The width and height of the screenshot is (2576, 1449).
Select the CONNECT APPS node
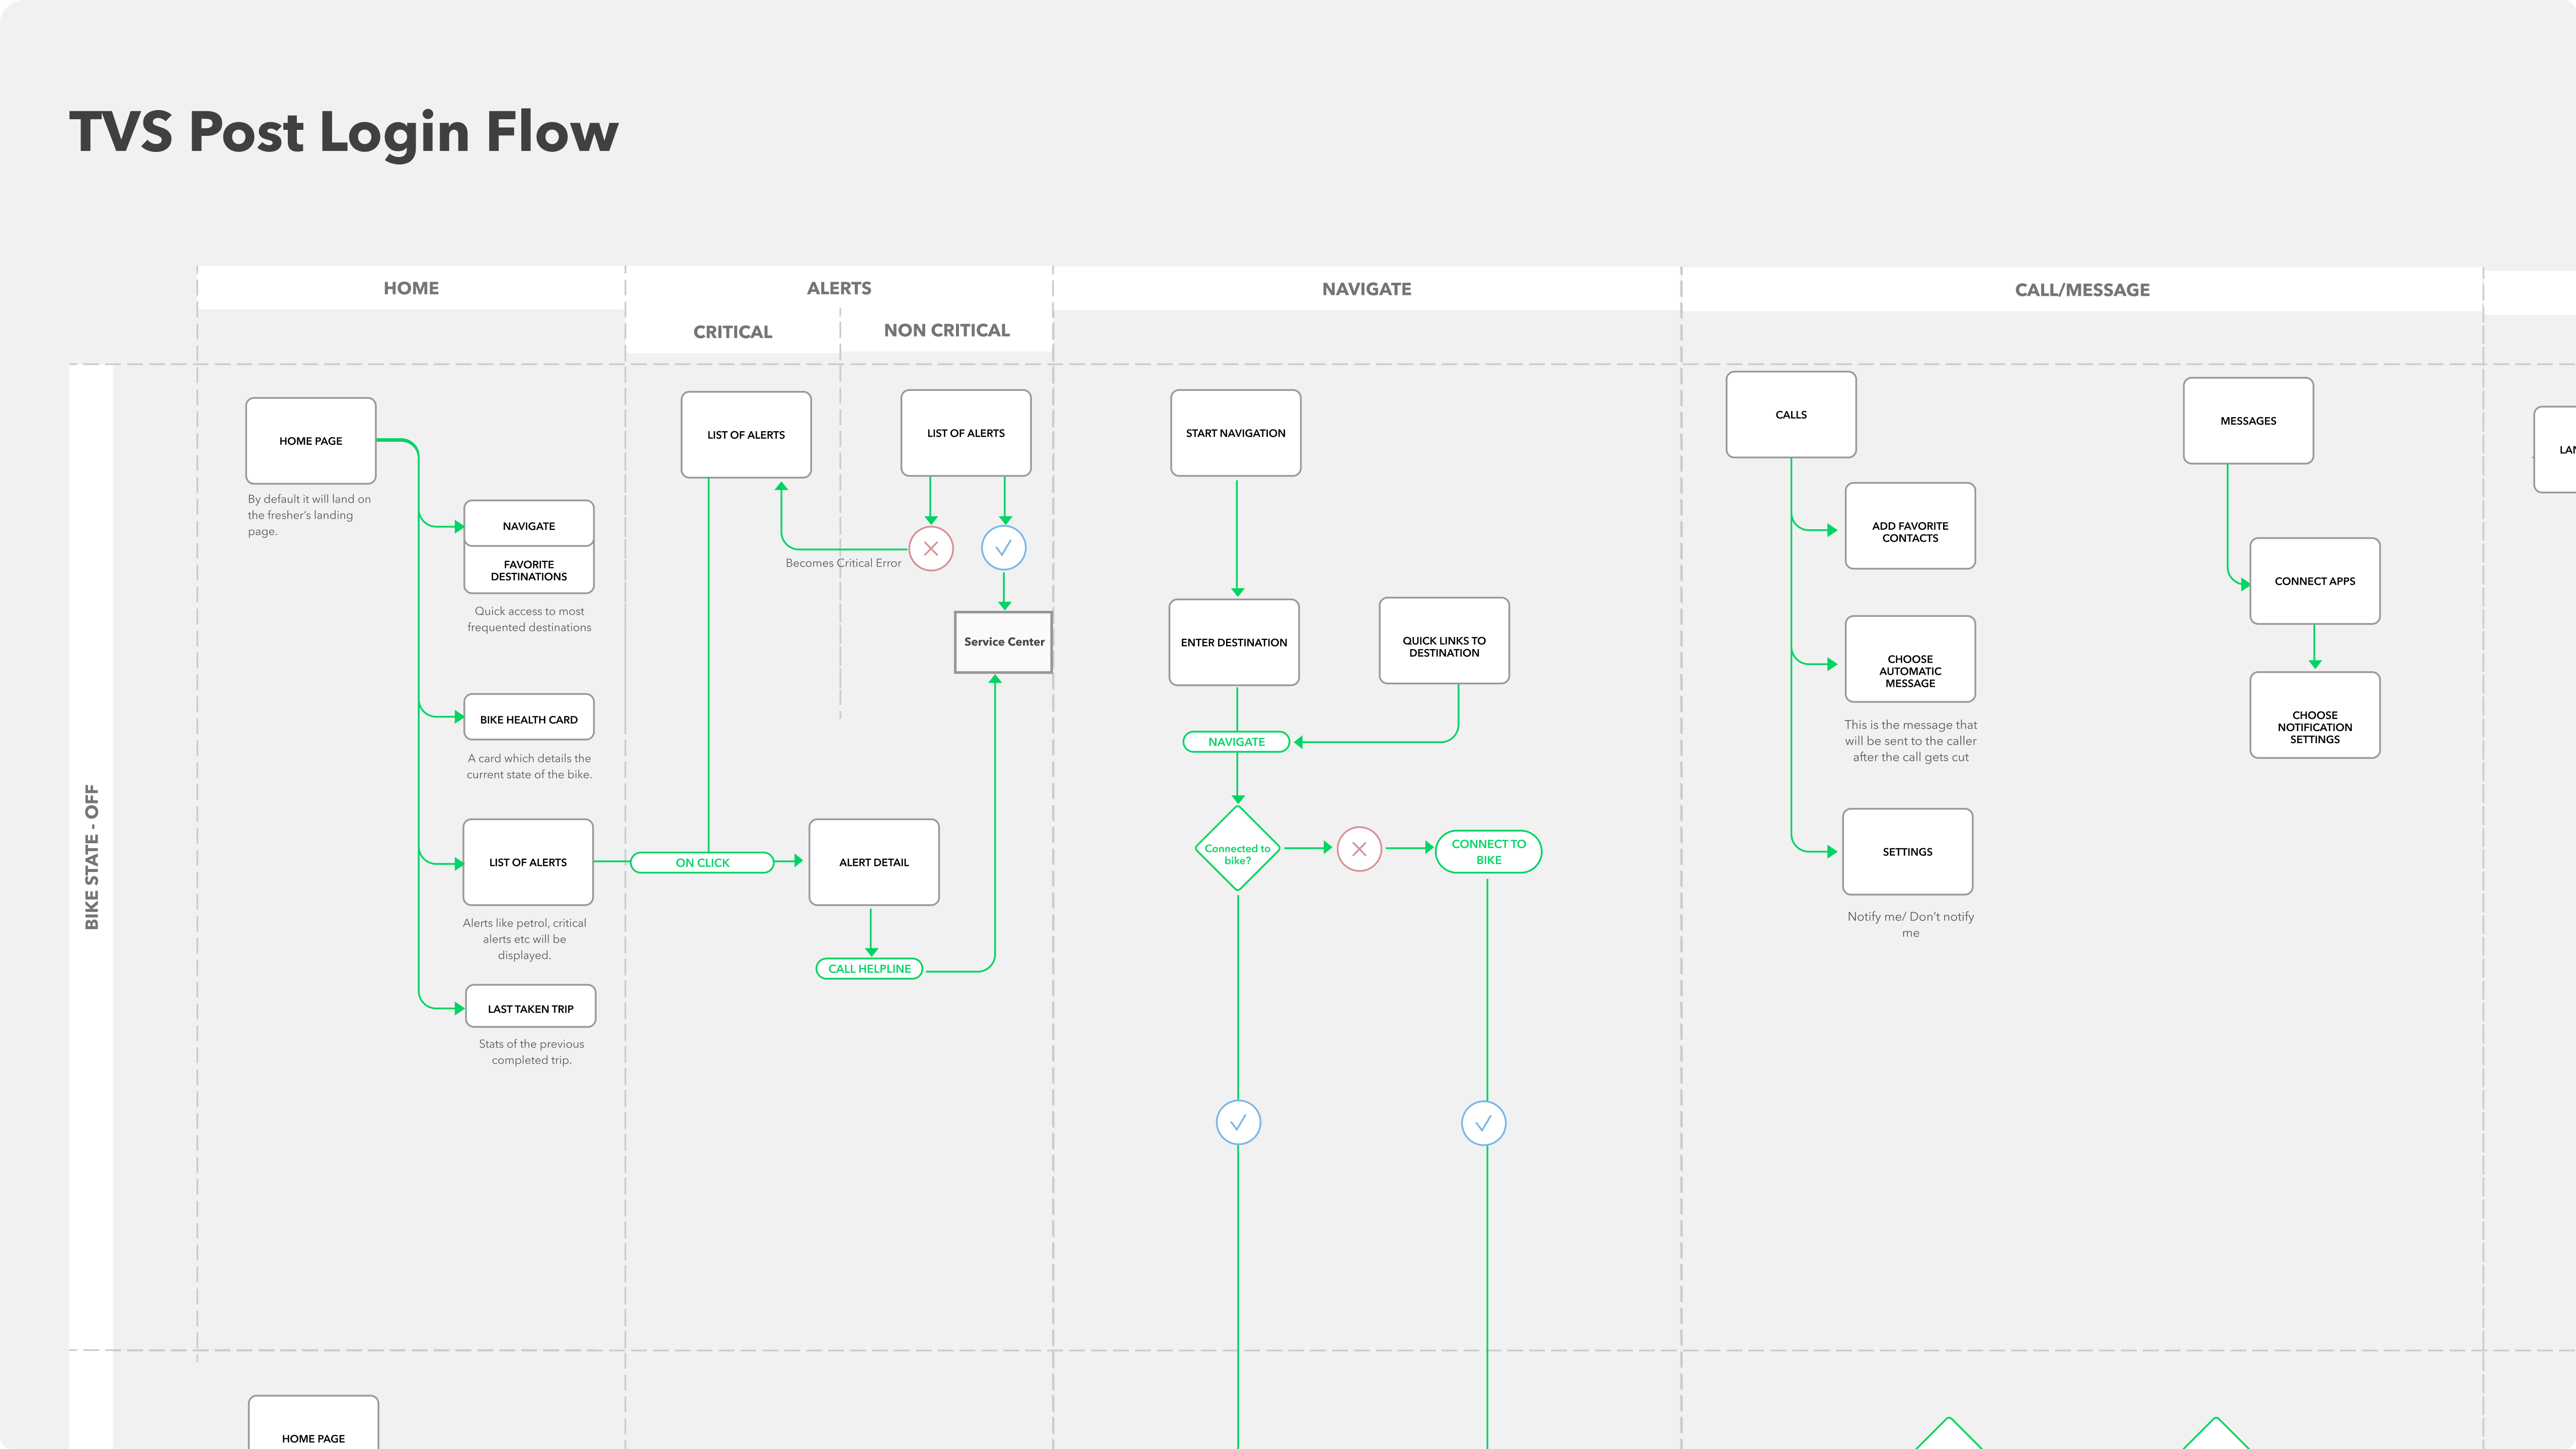(2314, 581)
